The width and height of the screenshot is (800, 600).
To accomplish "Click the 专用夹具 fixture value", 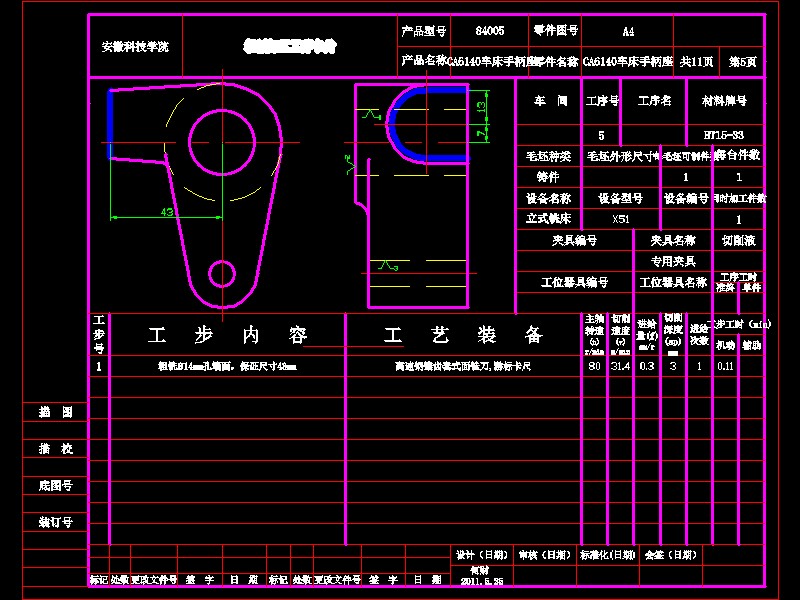I will coord(673,262).
